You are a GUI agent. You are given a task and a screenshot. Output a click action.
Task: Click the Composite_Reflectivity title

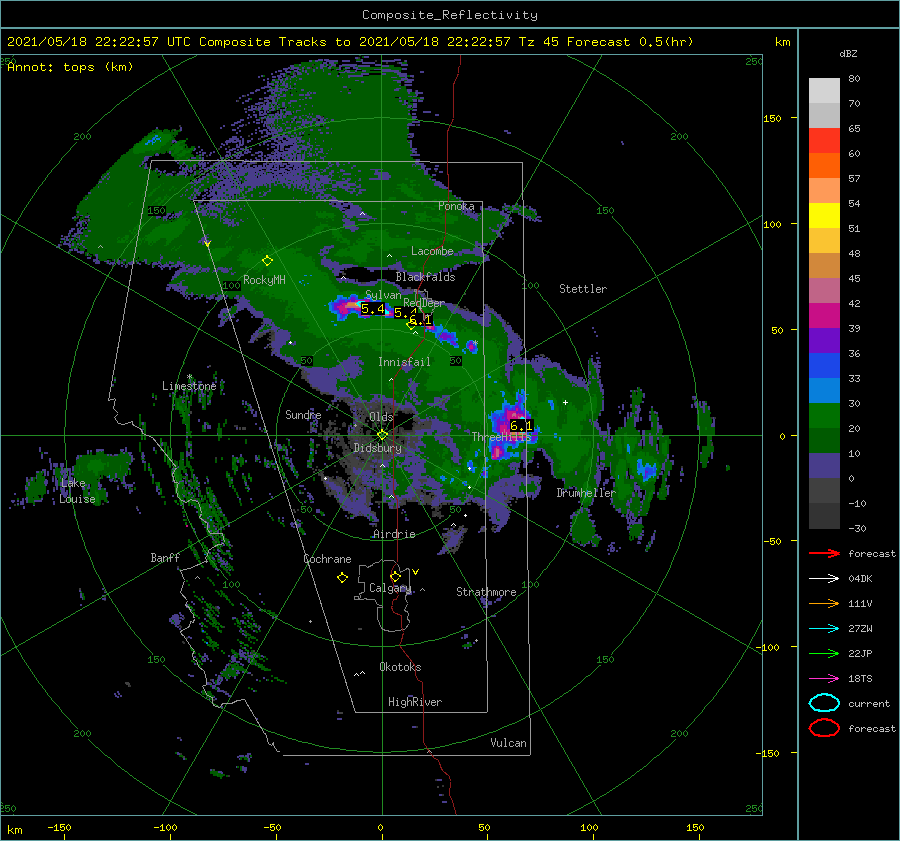click(450, 15)
